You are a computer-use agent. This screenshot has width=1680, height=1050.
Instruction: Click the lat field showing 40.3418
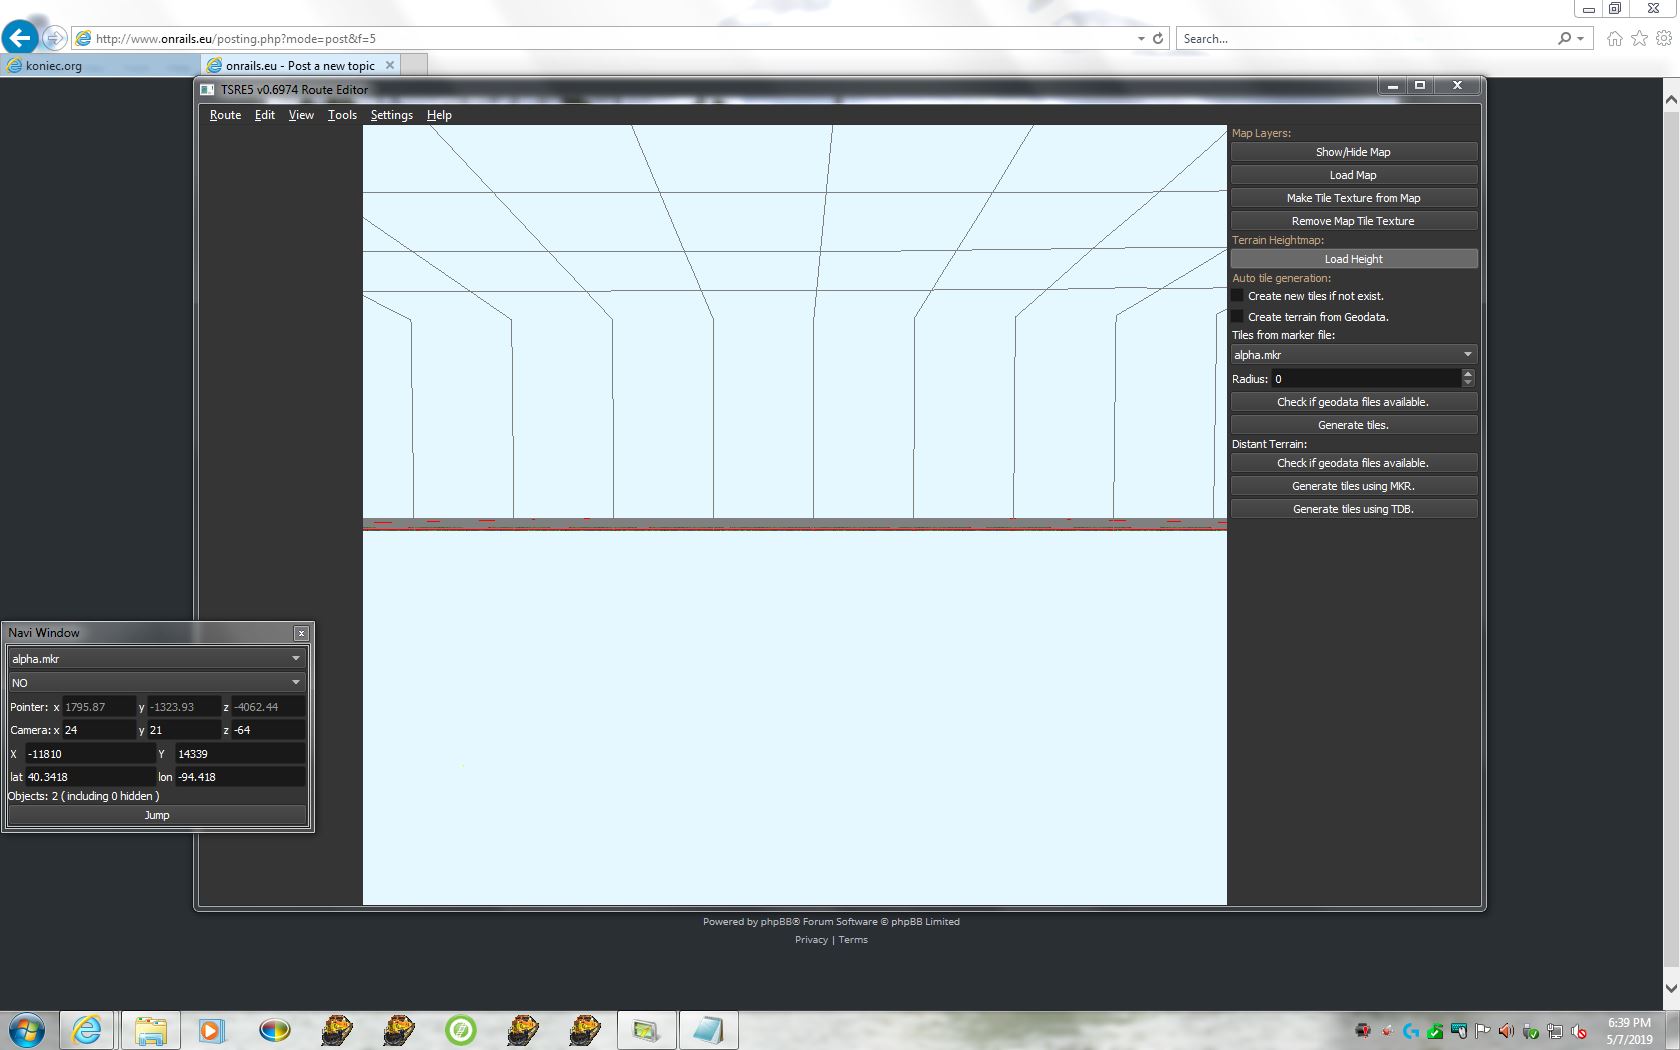[x=90, y=777]
